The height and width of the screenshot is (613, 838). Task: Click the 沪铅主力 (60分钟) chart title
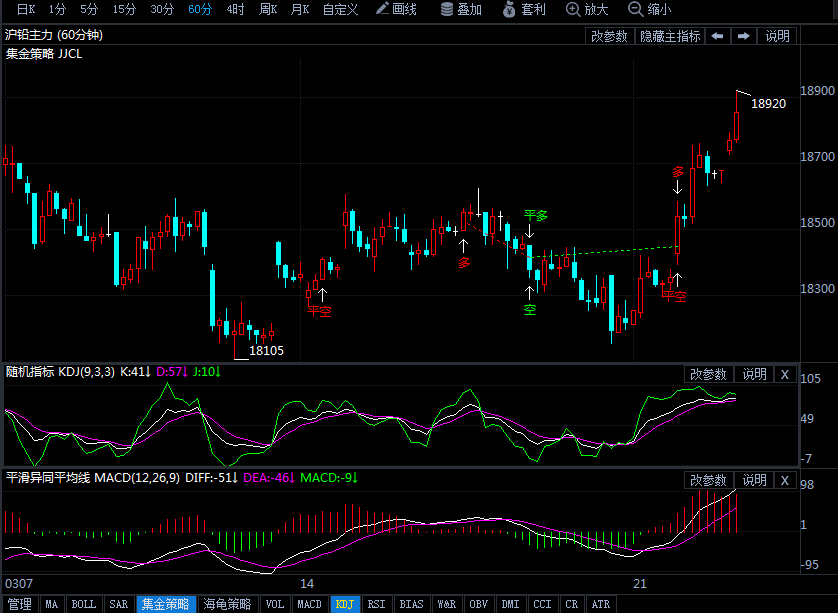54,35
